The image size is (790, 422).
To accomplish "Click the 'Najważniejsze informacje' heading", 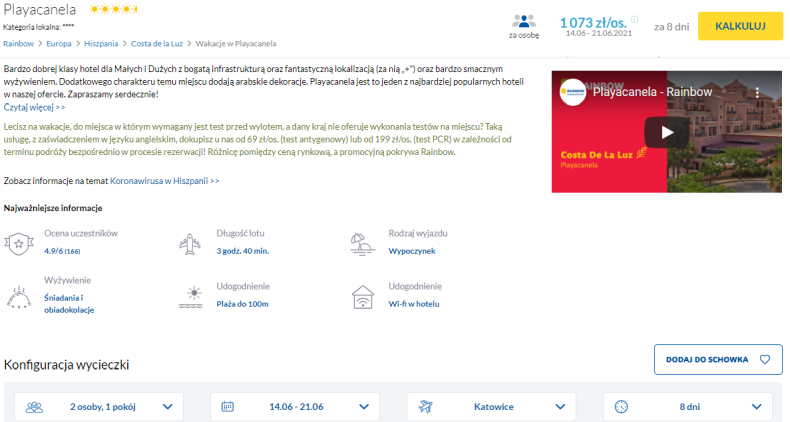I will tap(53, 208).
